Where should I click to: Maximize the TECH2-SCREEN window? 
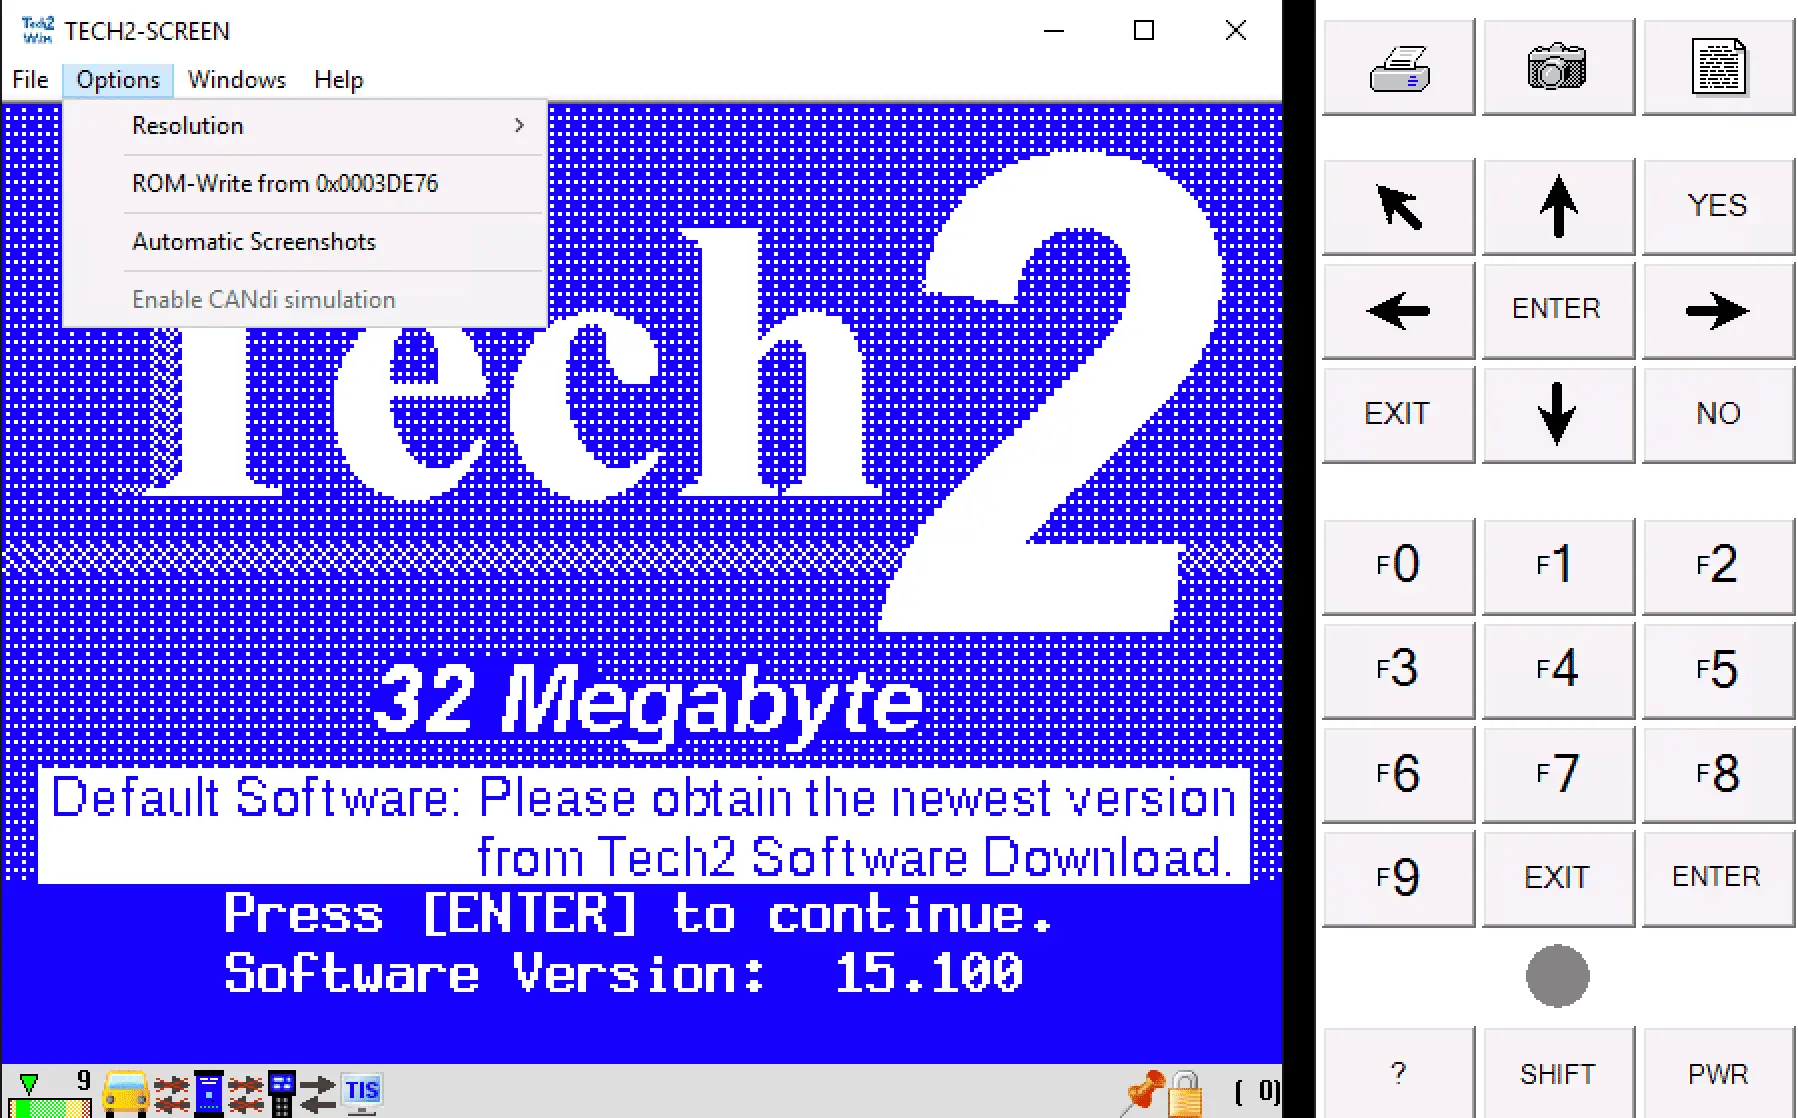pyautogui.click(x=1144, y=30)
